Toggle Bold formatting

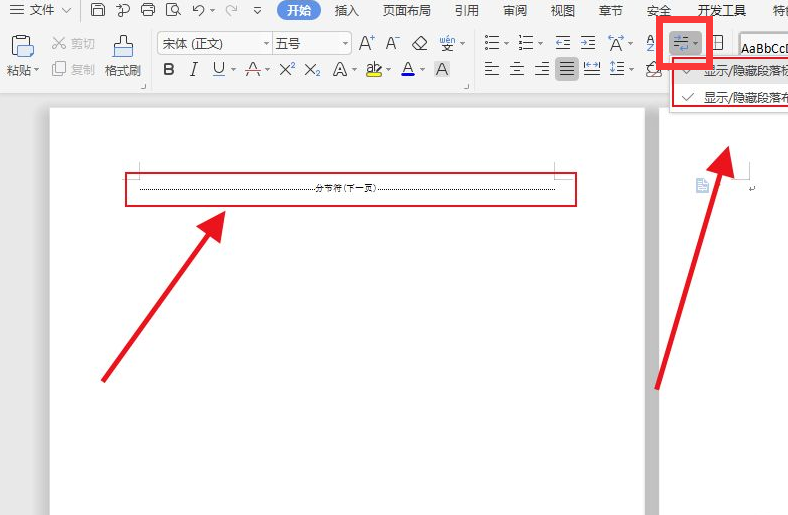point(169,69)
